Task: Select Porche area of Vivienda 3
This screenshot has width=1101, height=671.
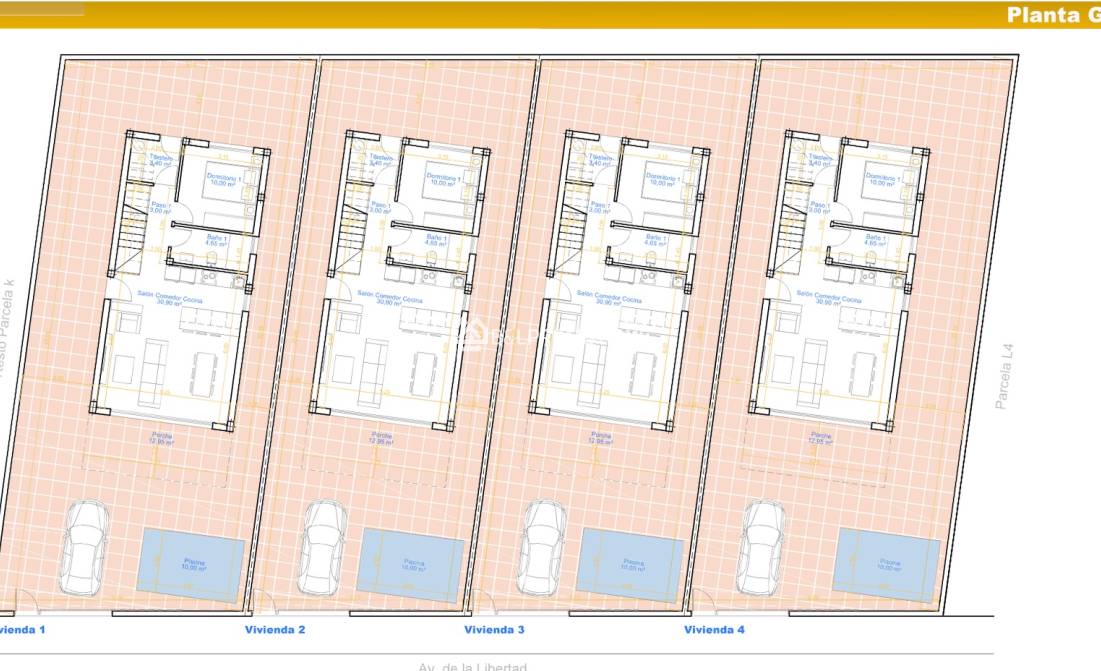Action: point(600,438)
